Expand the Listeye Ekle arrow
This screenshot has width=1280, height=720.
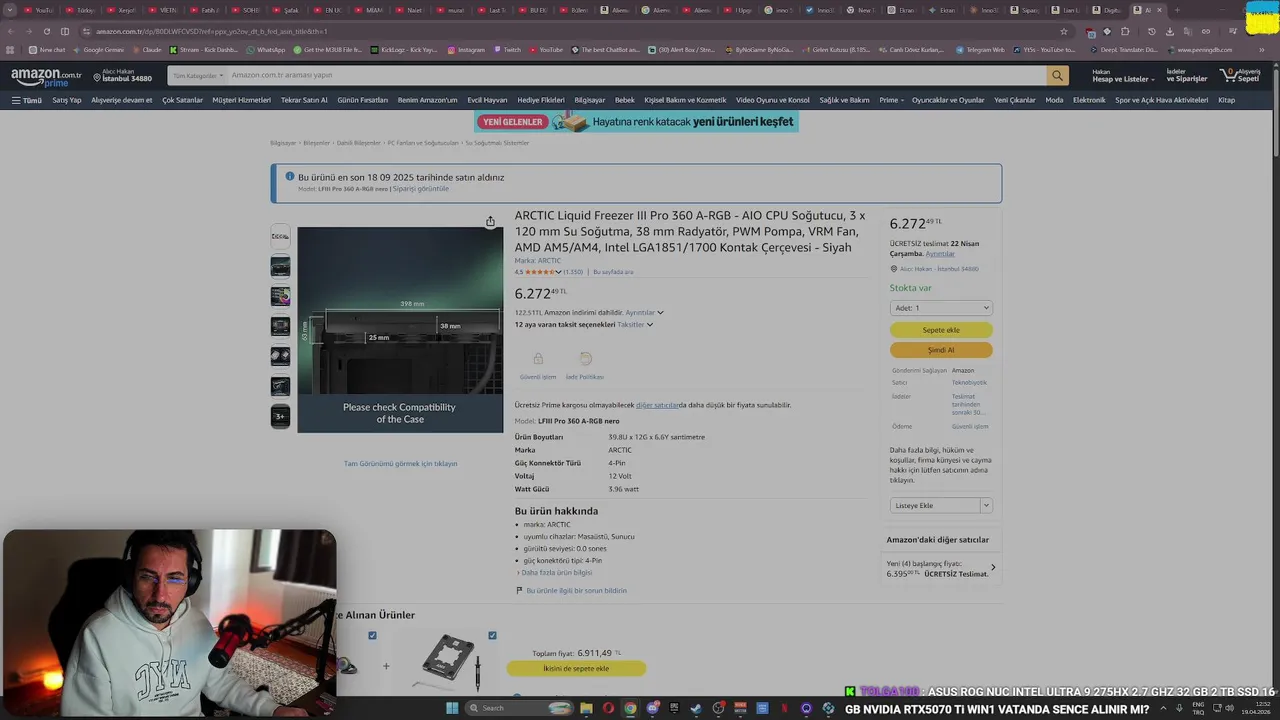coord(986,505)
